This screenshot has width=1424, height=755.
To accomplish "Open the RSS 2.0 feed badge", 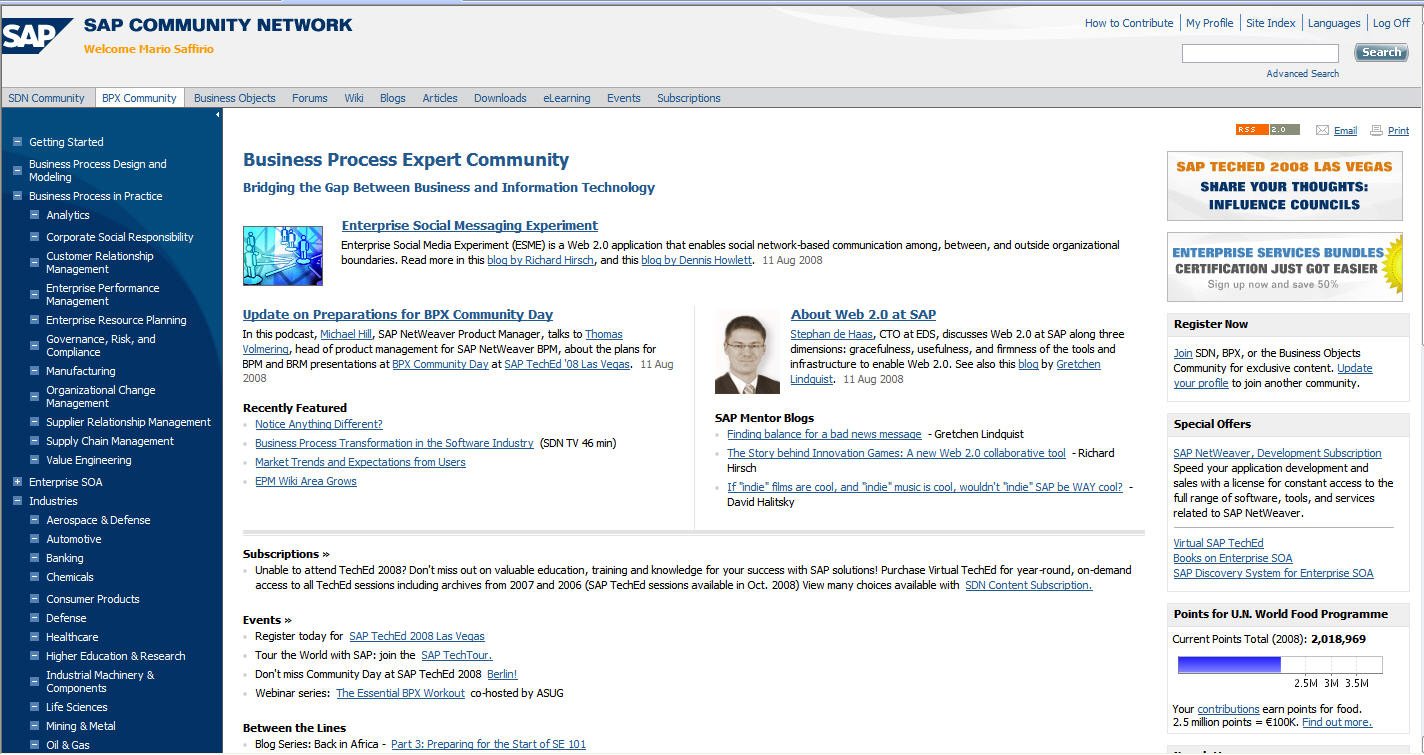I will pyautogui.click(x=1267, y=130).
